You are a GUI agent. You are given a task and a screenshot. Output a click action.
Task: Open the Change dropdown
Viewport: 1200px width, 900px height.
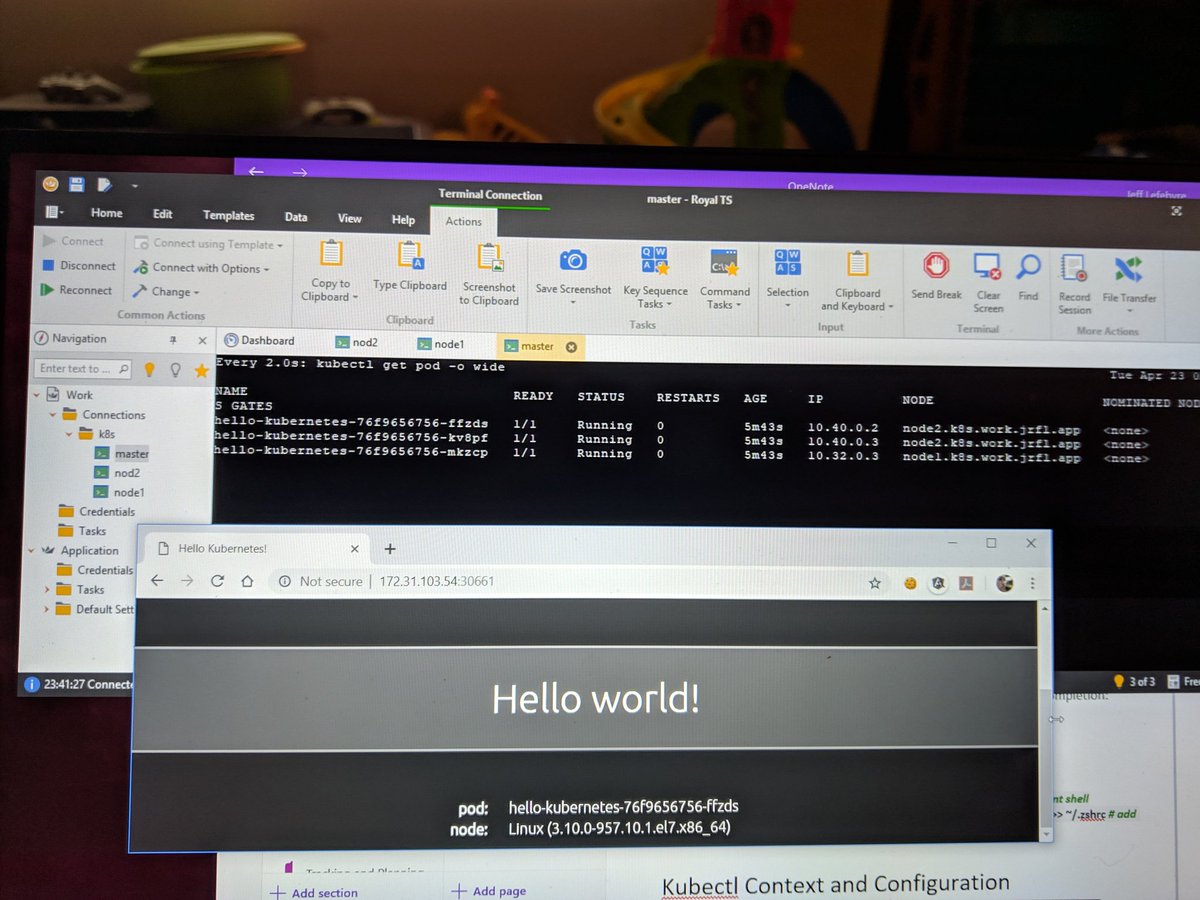165,292
